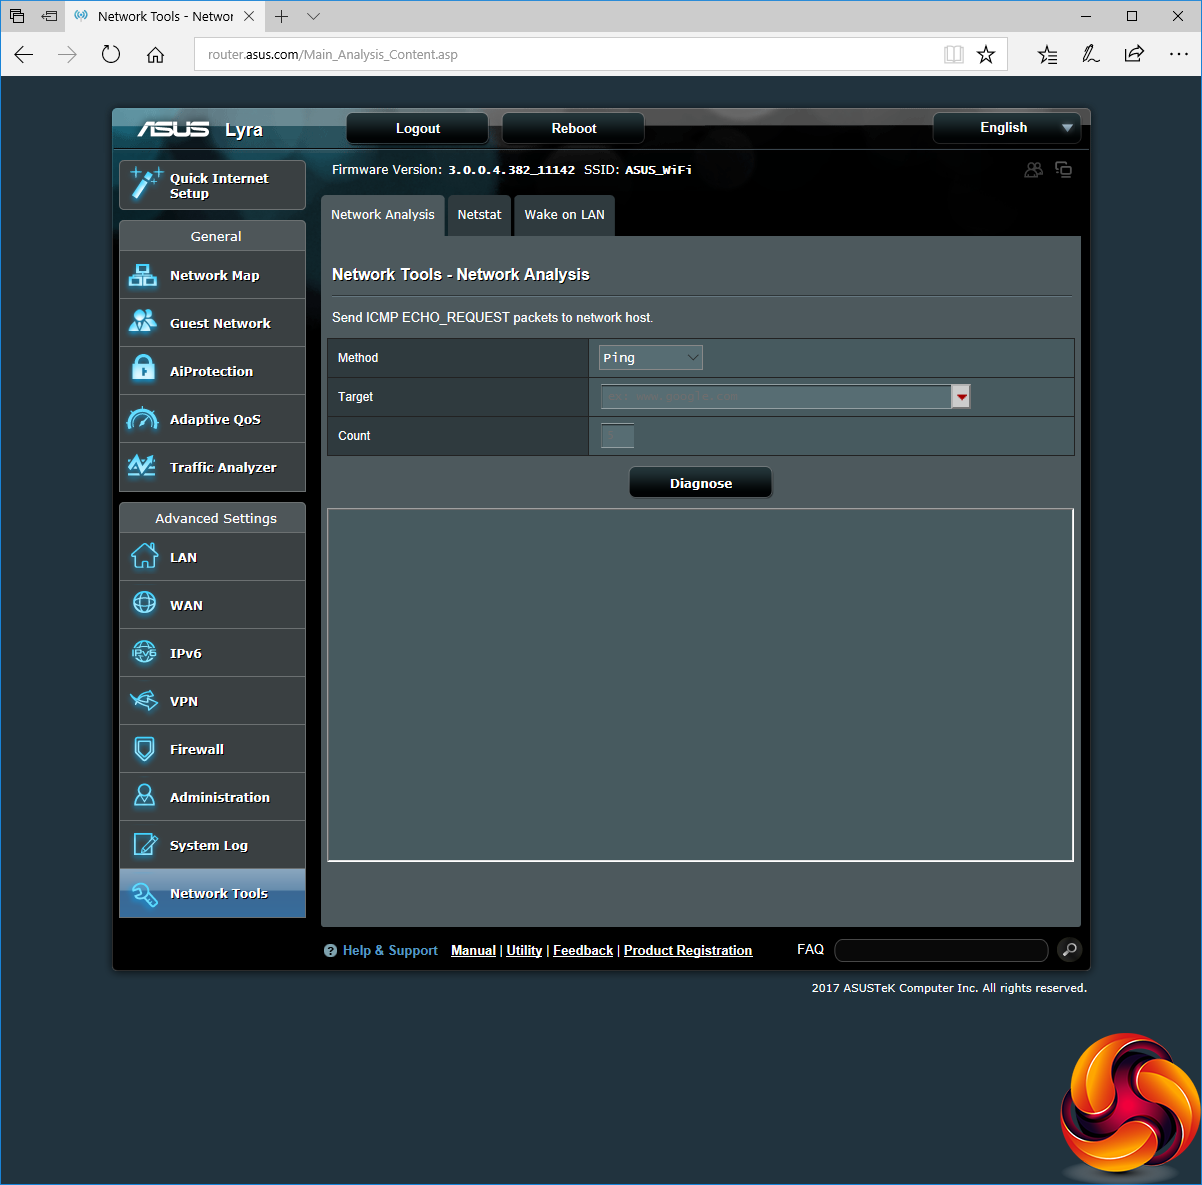Open the System Log page
1202x1185 pixels.
[x=212, y=845]
